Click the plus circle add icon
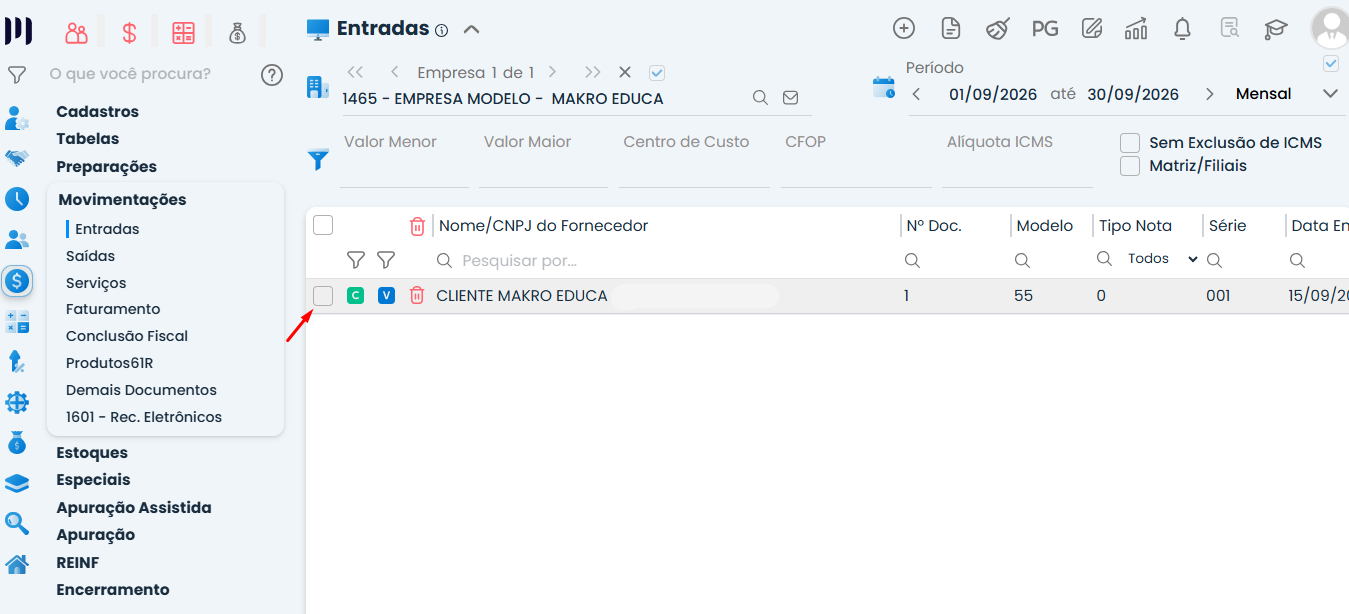Screen dimensions: 1349x614 pyautogui.click(x=904, y=29)
